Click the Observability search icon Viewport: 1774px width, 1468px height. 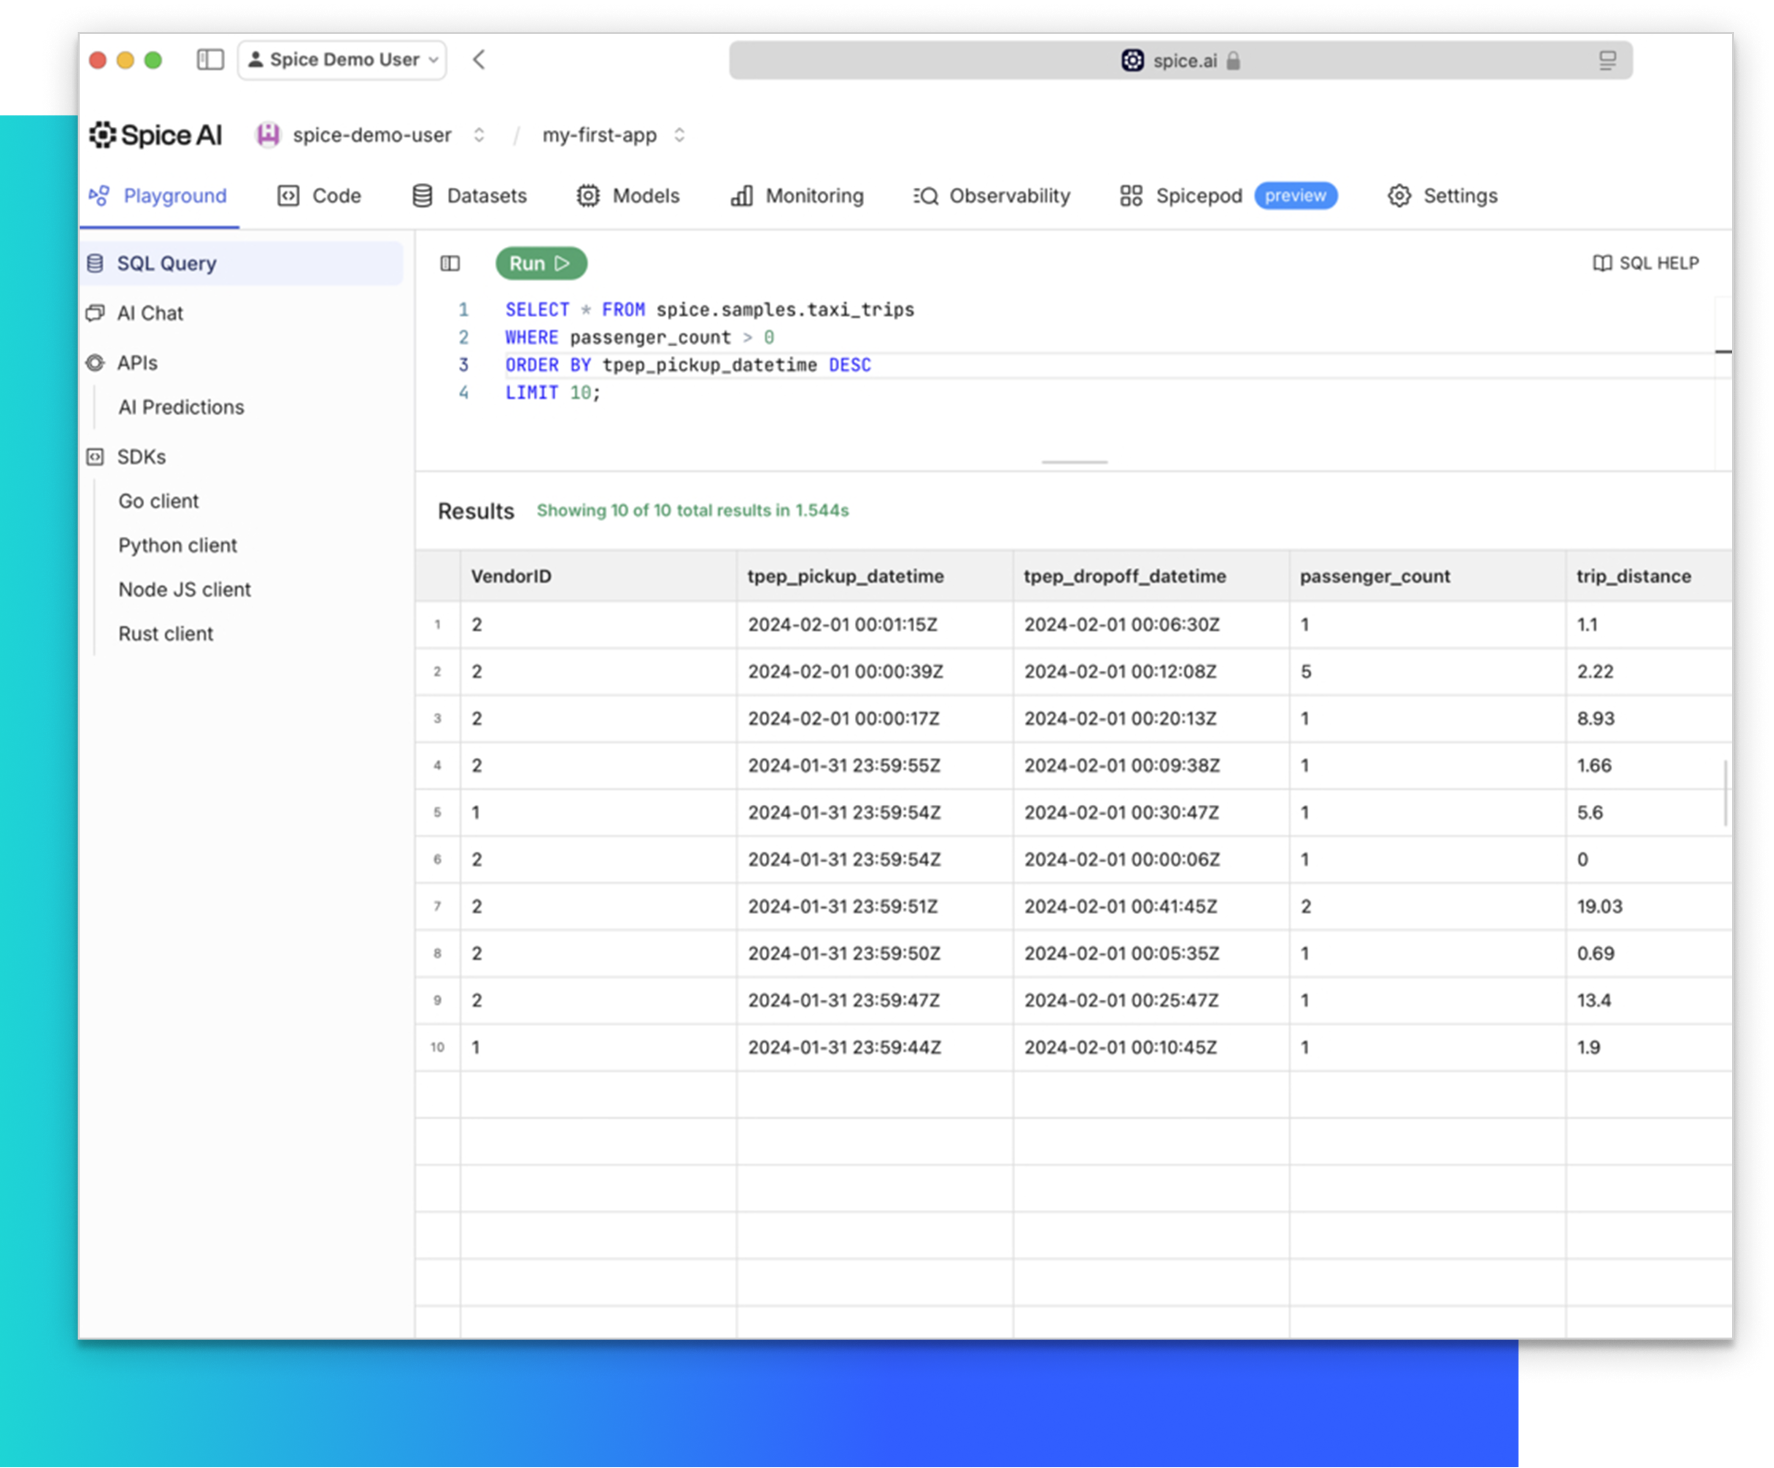tap(925, 196)
